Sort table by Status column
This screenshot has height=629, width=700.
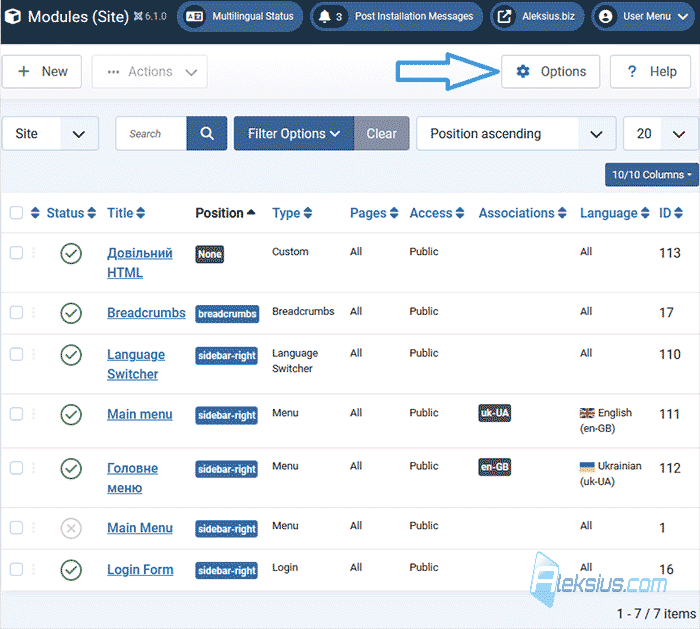71,213
